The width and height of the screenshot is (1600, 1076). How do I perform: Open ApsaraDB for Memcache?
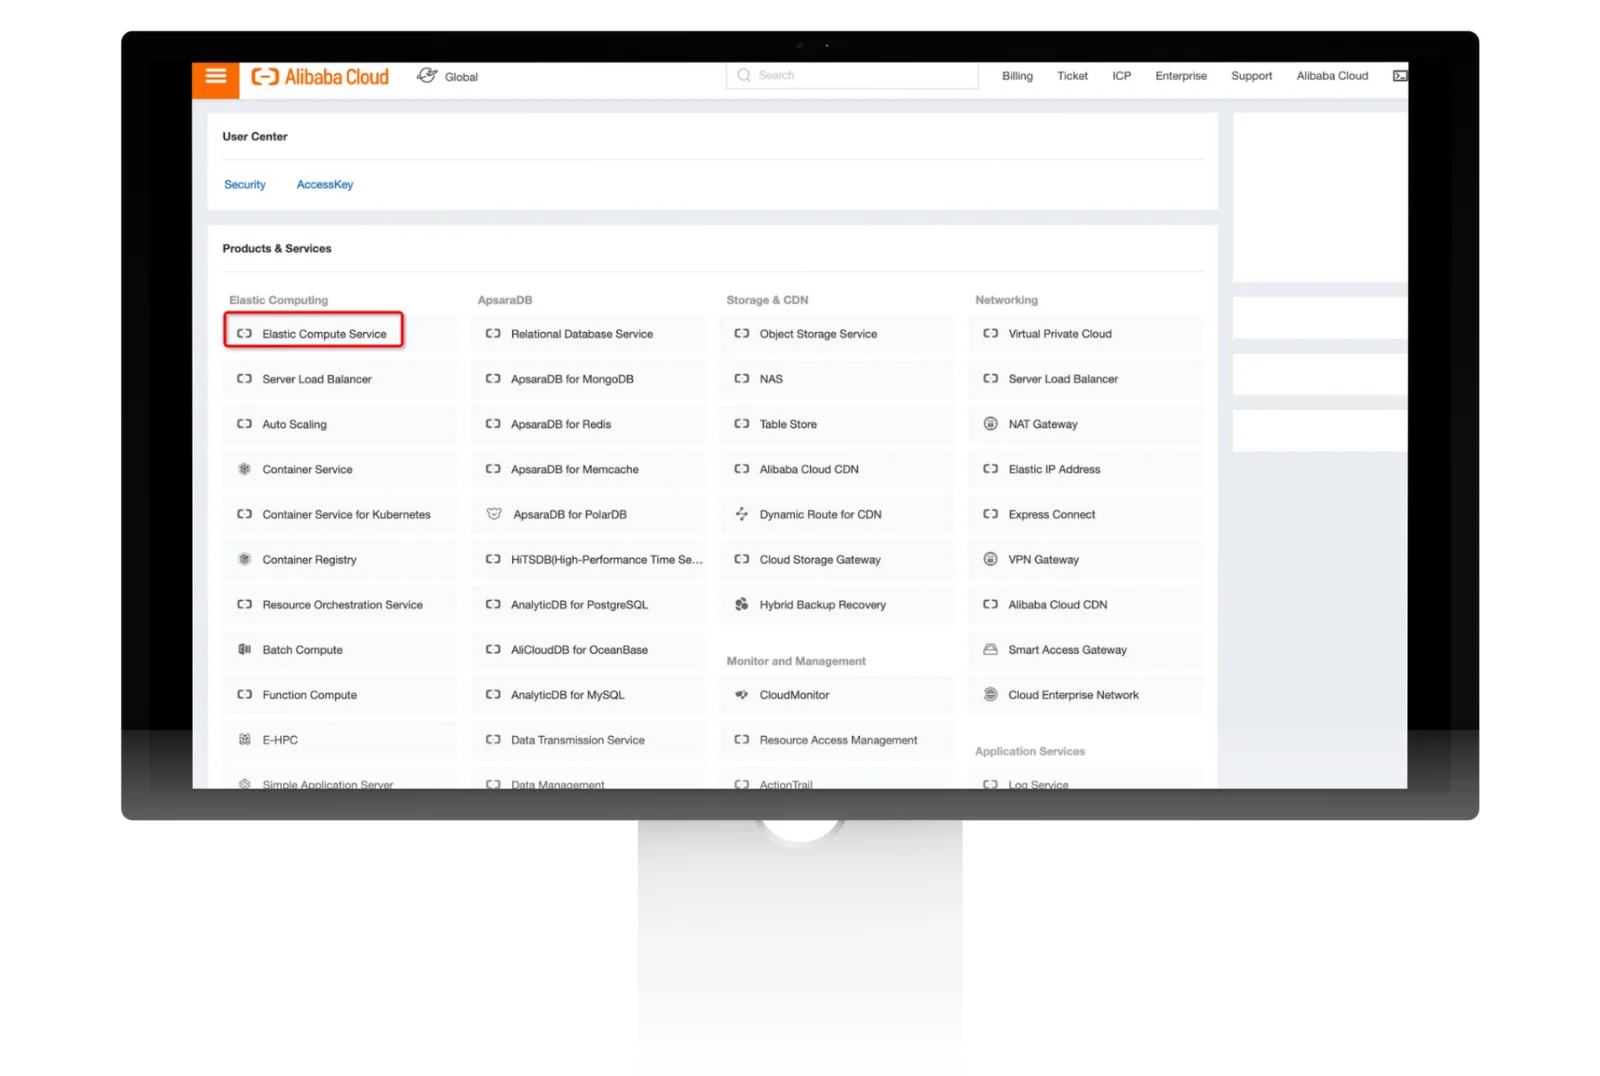click(588, 469)
